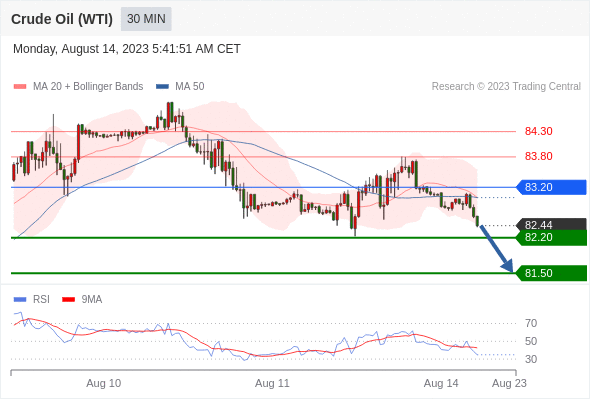Click the RSI 50 axis value
Image resolution: width=590 pixels, height=400 pixels.
[531, 341]
